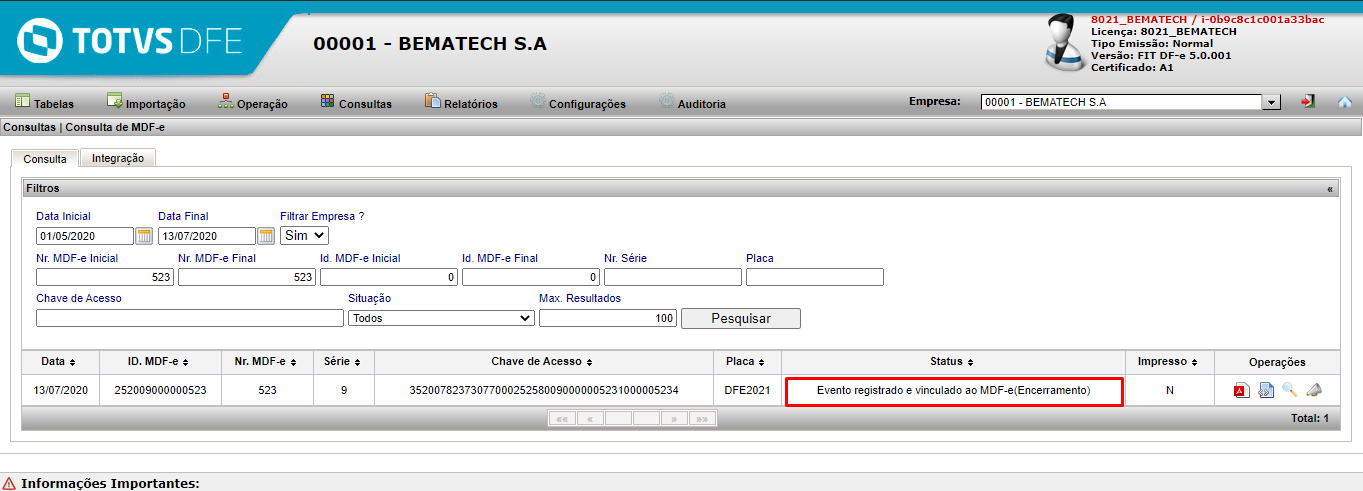Sort by Chave de Acesso column header

(x=544, y=362)
